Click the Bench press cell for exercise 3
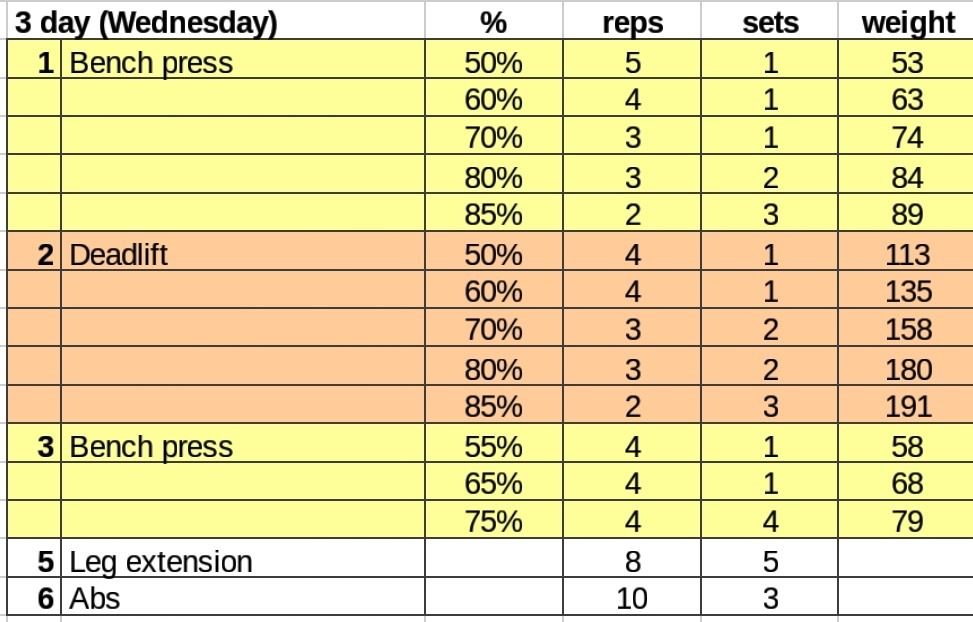The height and width of the screenshot is (622, 973). (x=150, y=446)
